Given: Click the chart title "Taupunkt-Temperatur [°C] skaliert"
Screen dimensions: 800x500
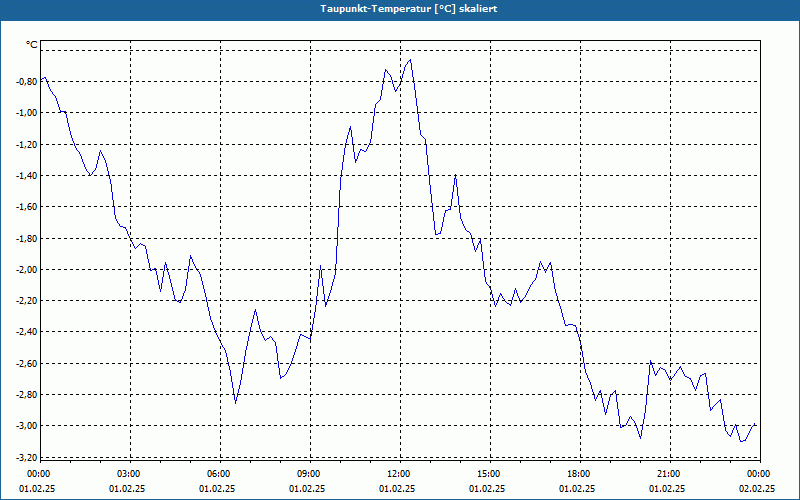Looking at the screenshot, I should point(409,9).
